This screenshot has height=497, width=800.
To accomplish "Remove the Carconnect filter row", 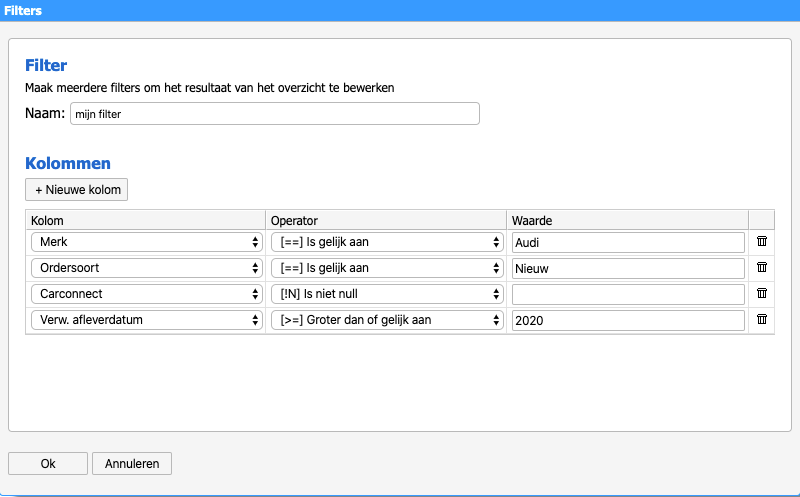I will (x=762, y=293).
